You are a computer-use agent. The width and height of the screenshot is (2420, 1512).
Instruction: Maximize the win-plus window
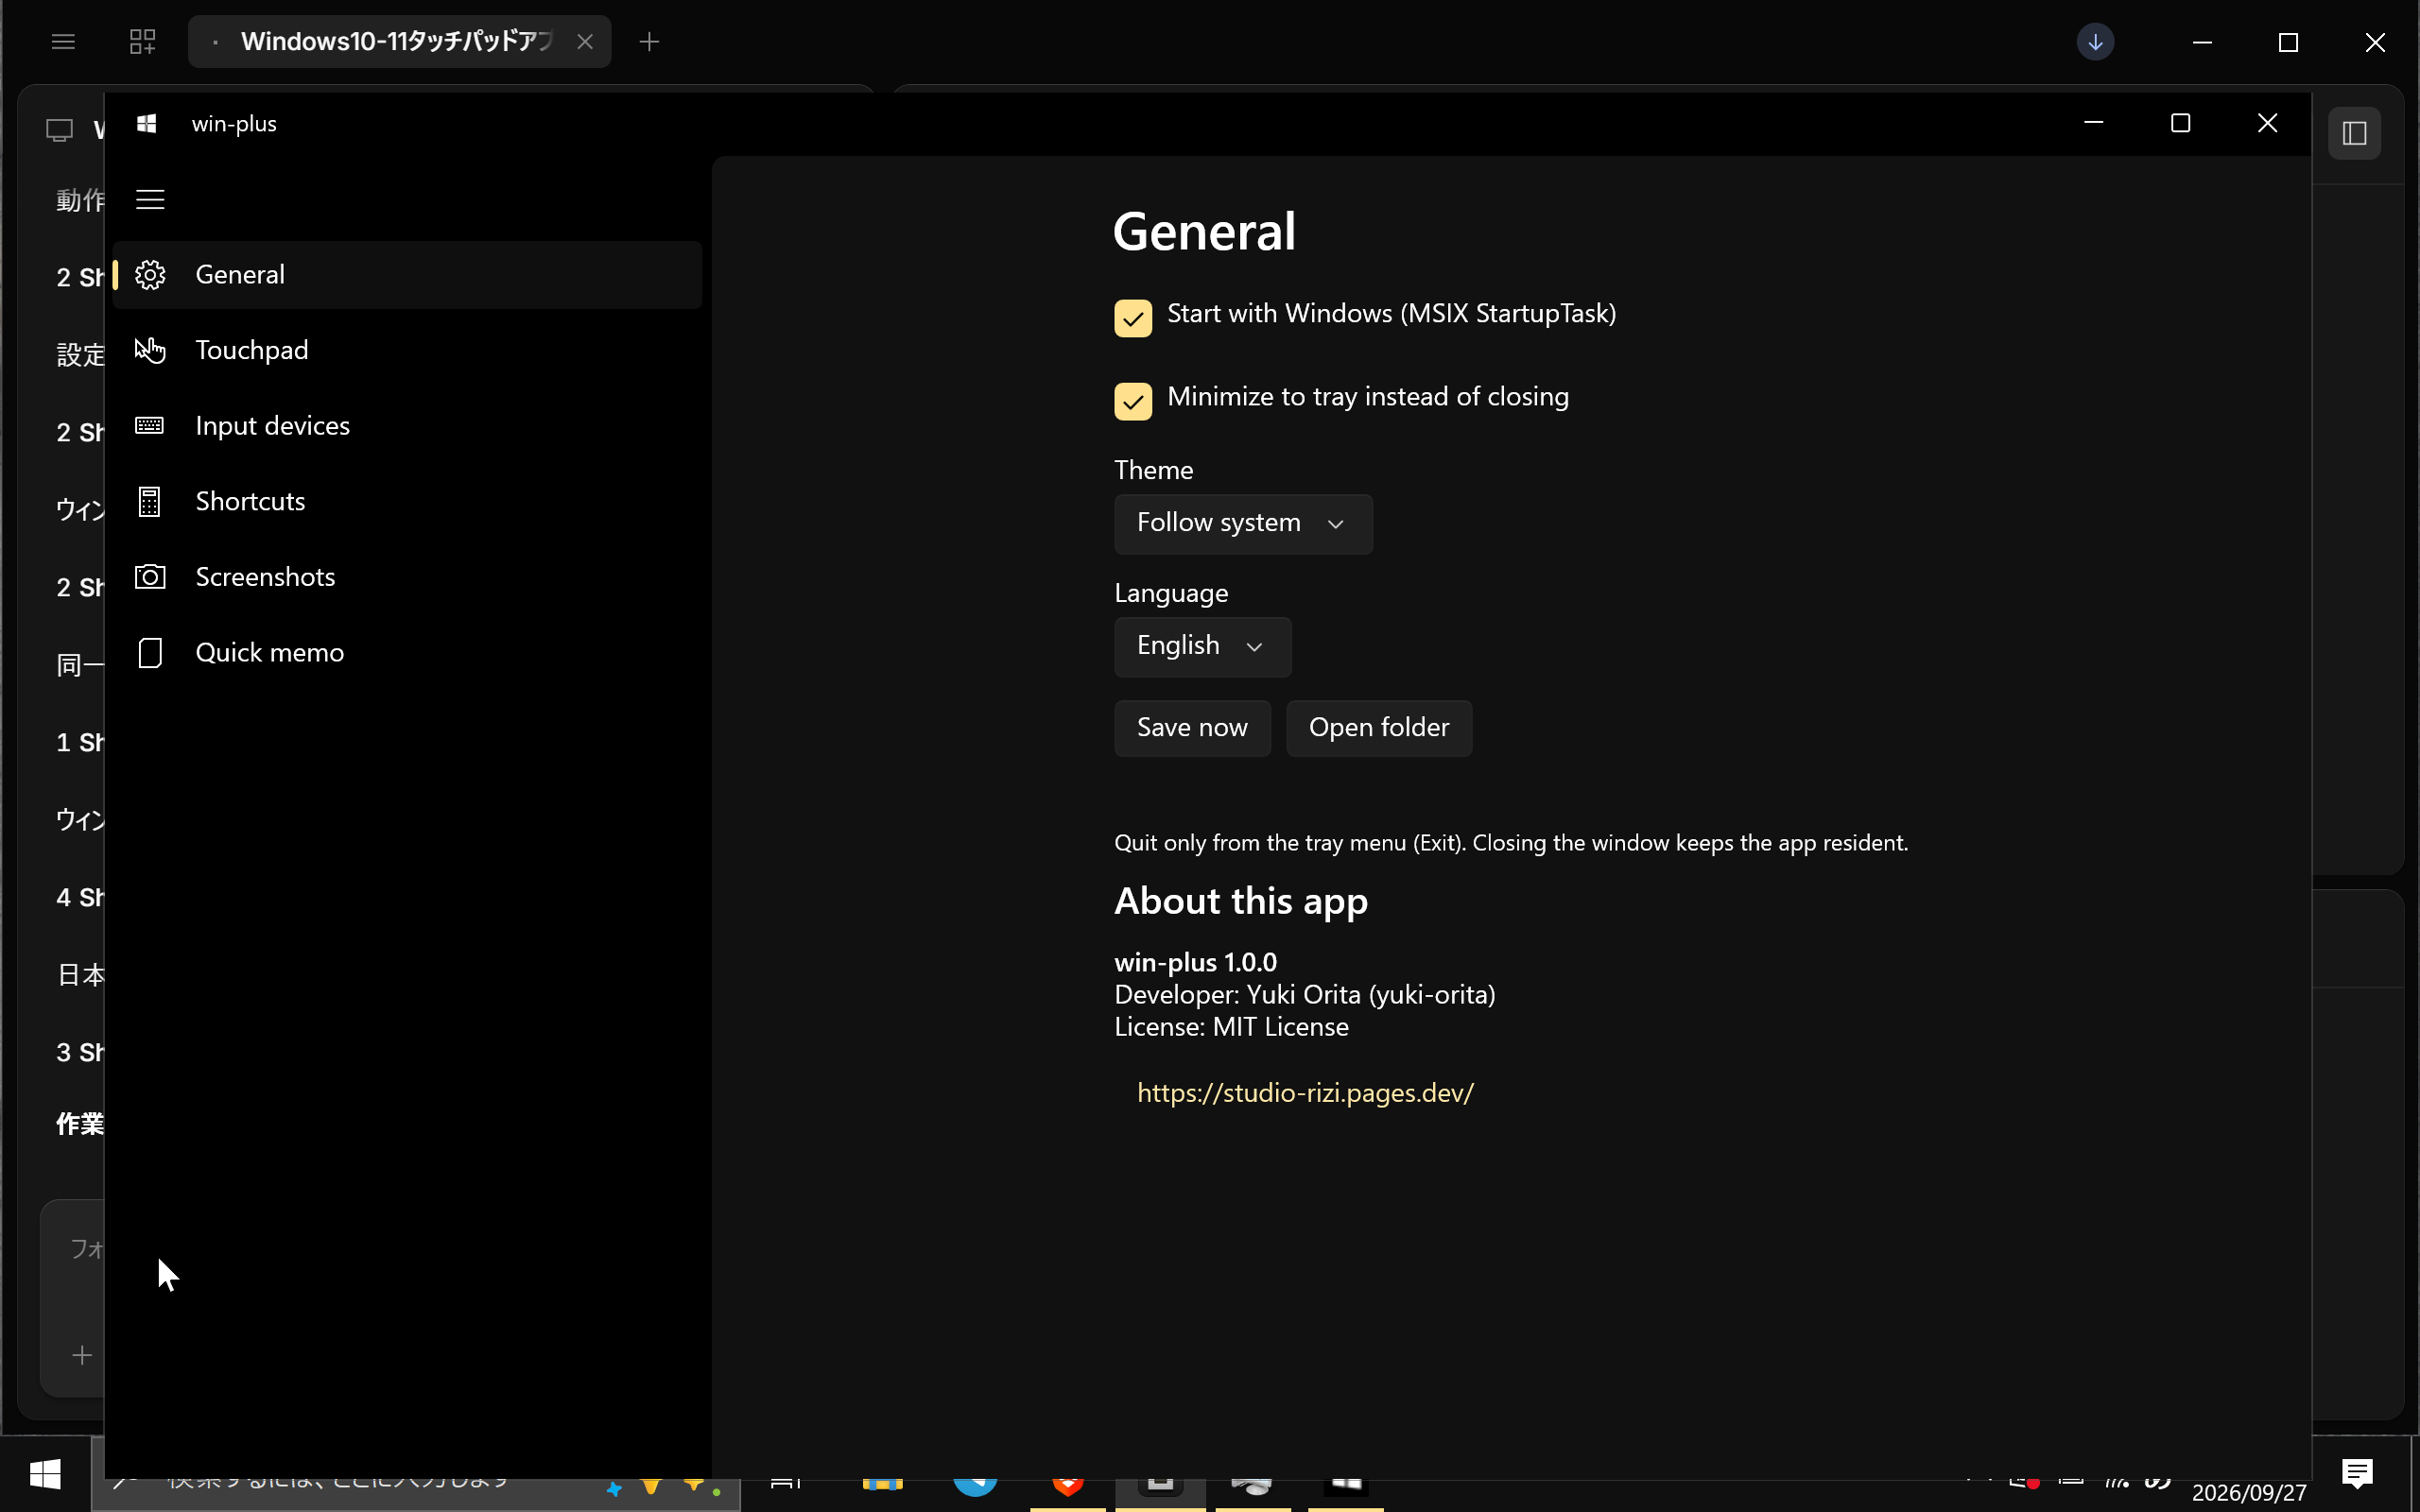point(2180,123)
